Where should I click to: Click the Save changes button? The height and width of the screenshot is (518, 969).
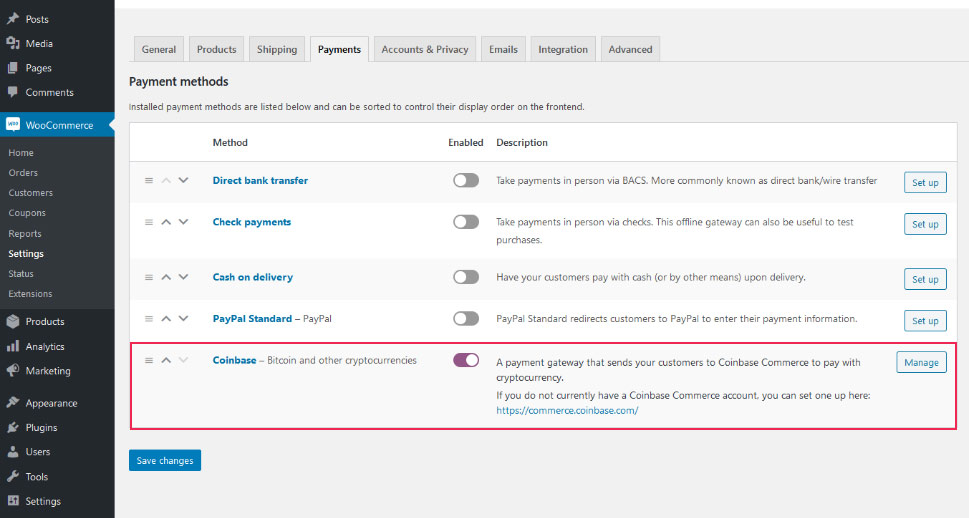165,460
